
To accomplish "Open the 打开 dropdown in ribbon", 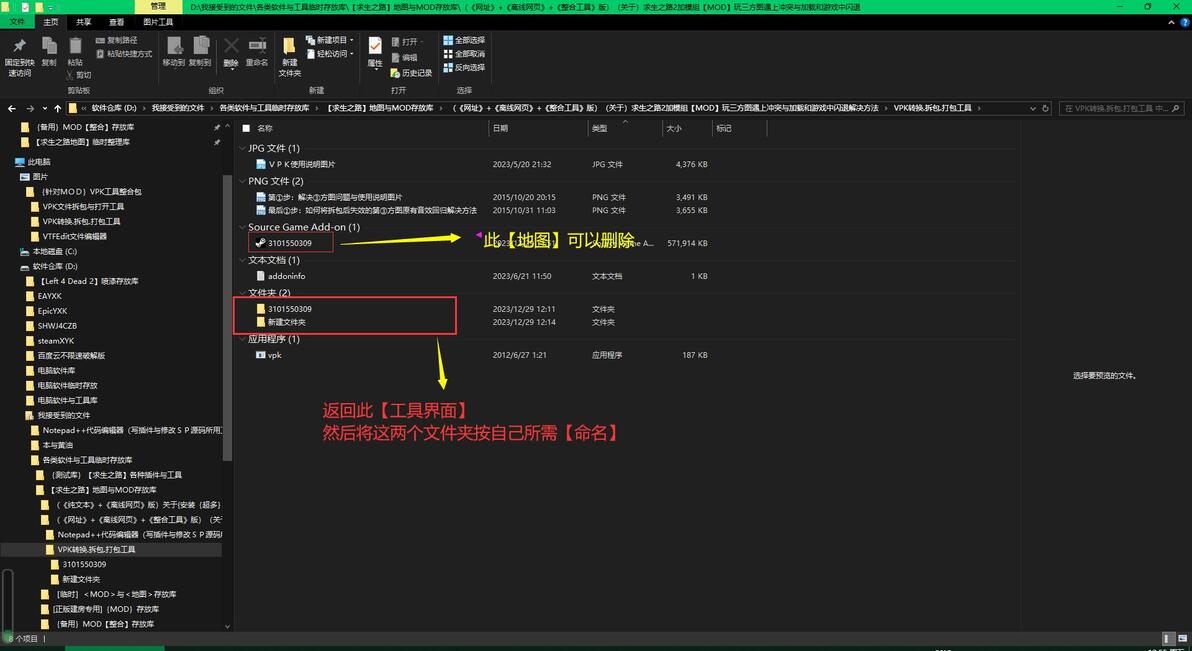I will coord(407,42).
